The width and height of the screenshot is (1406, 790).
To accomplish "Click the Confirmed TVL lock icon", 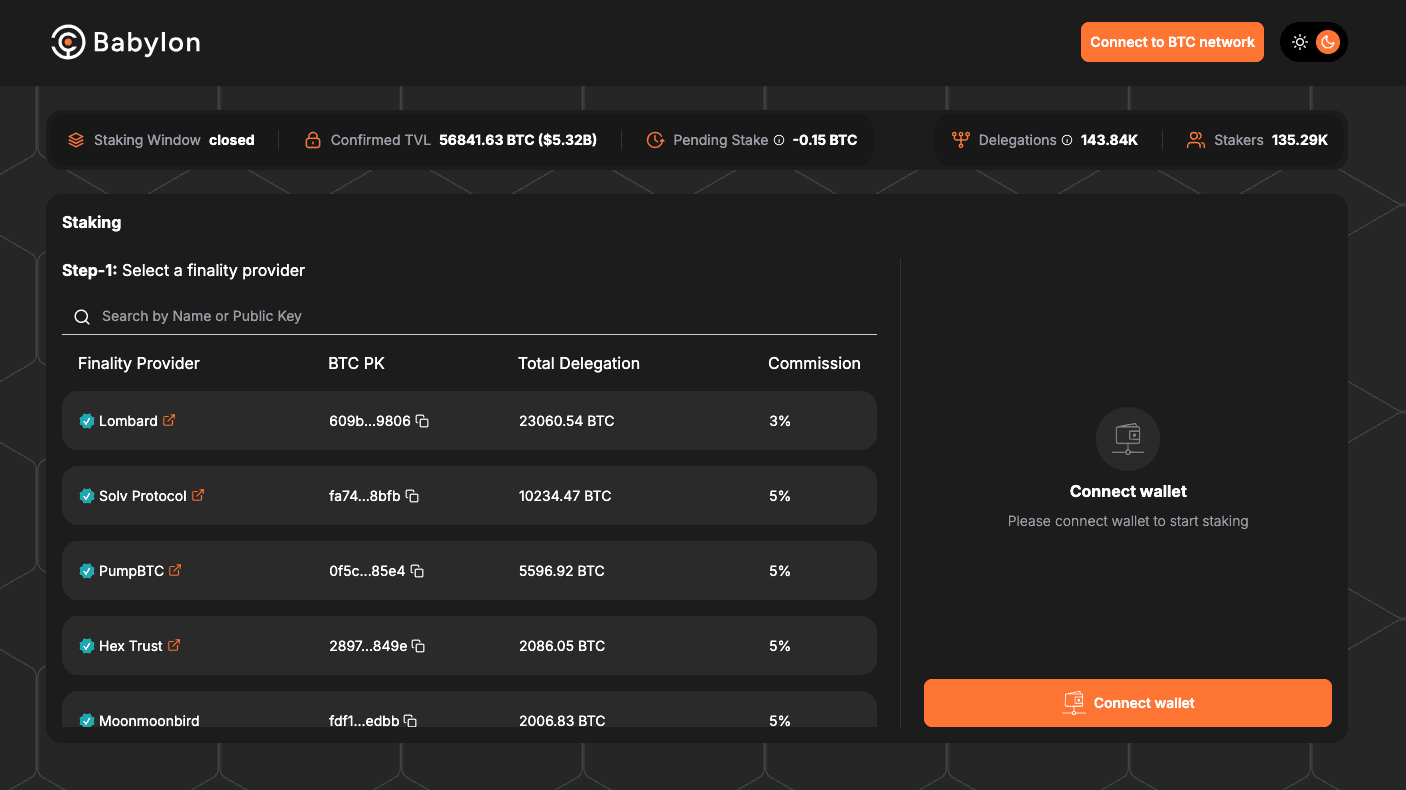I will click(313, 140).
